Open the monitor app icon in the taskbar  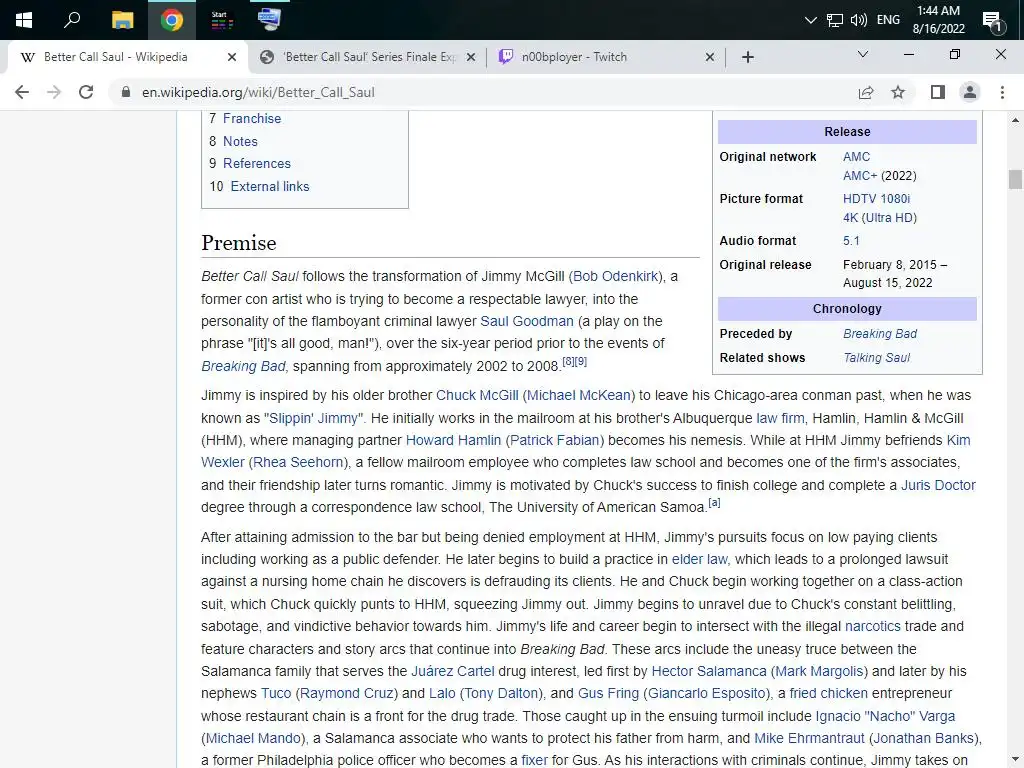coord(269,19)
